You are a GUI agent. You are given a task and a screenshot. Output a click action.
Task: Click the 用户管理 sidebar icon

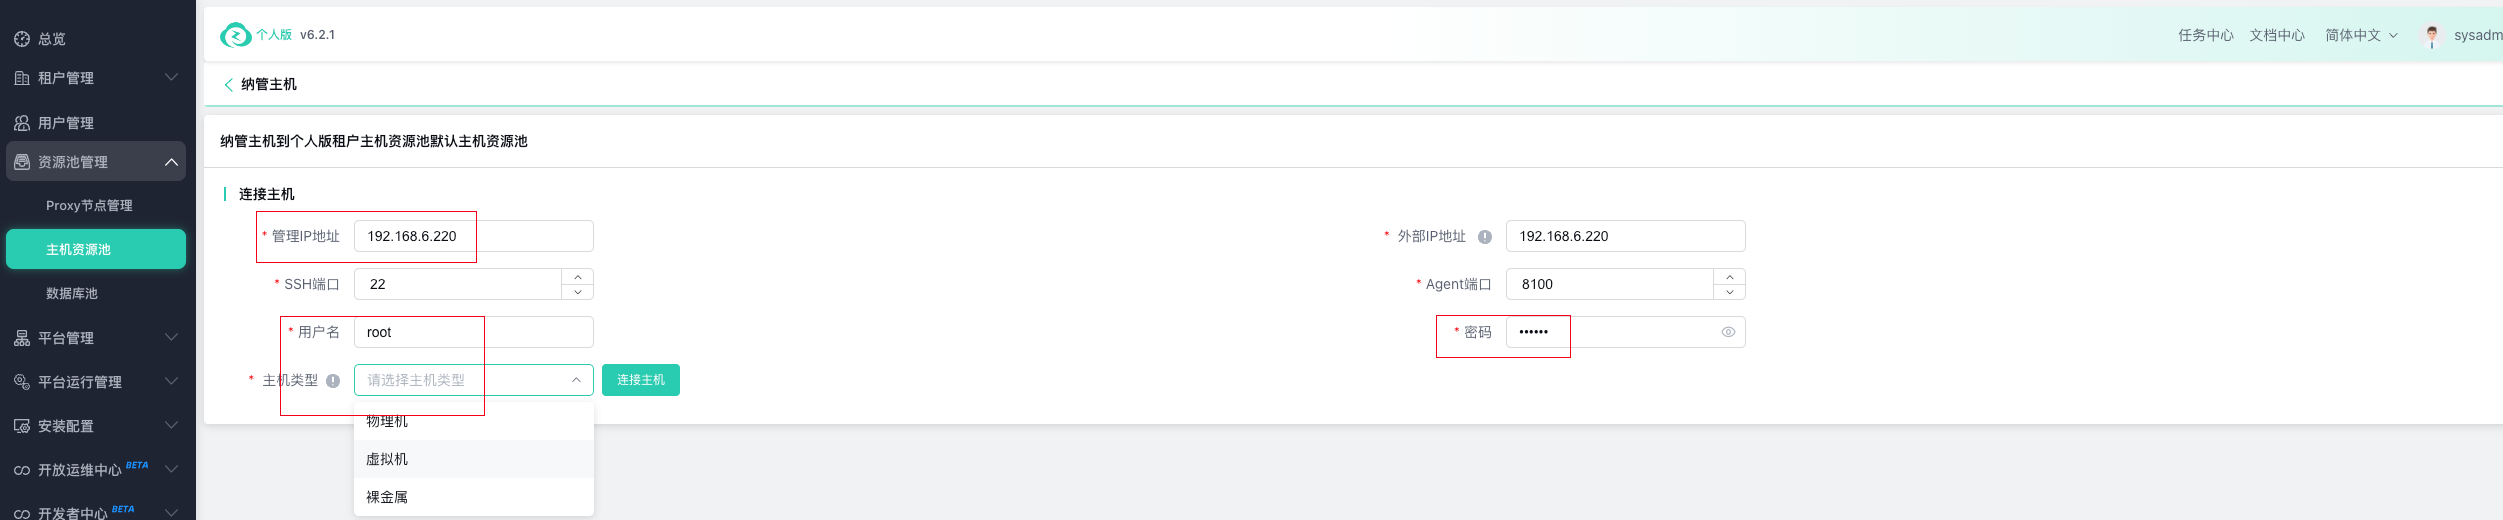[22, 123]
